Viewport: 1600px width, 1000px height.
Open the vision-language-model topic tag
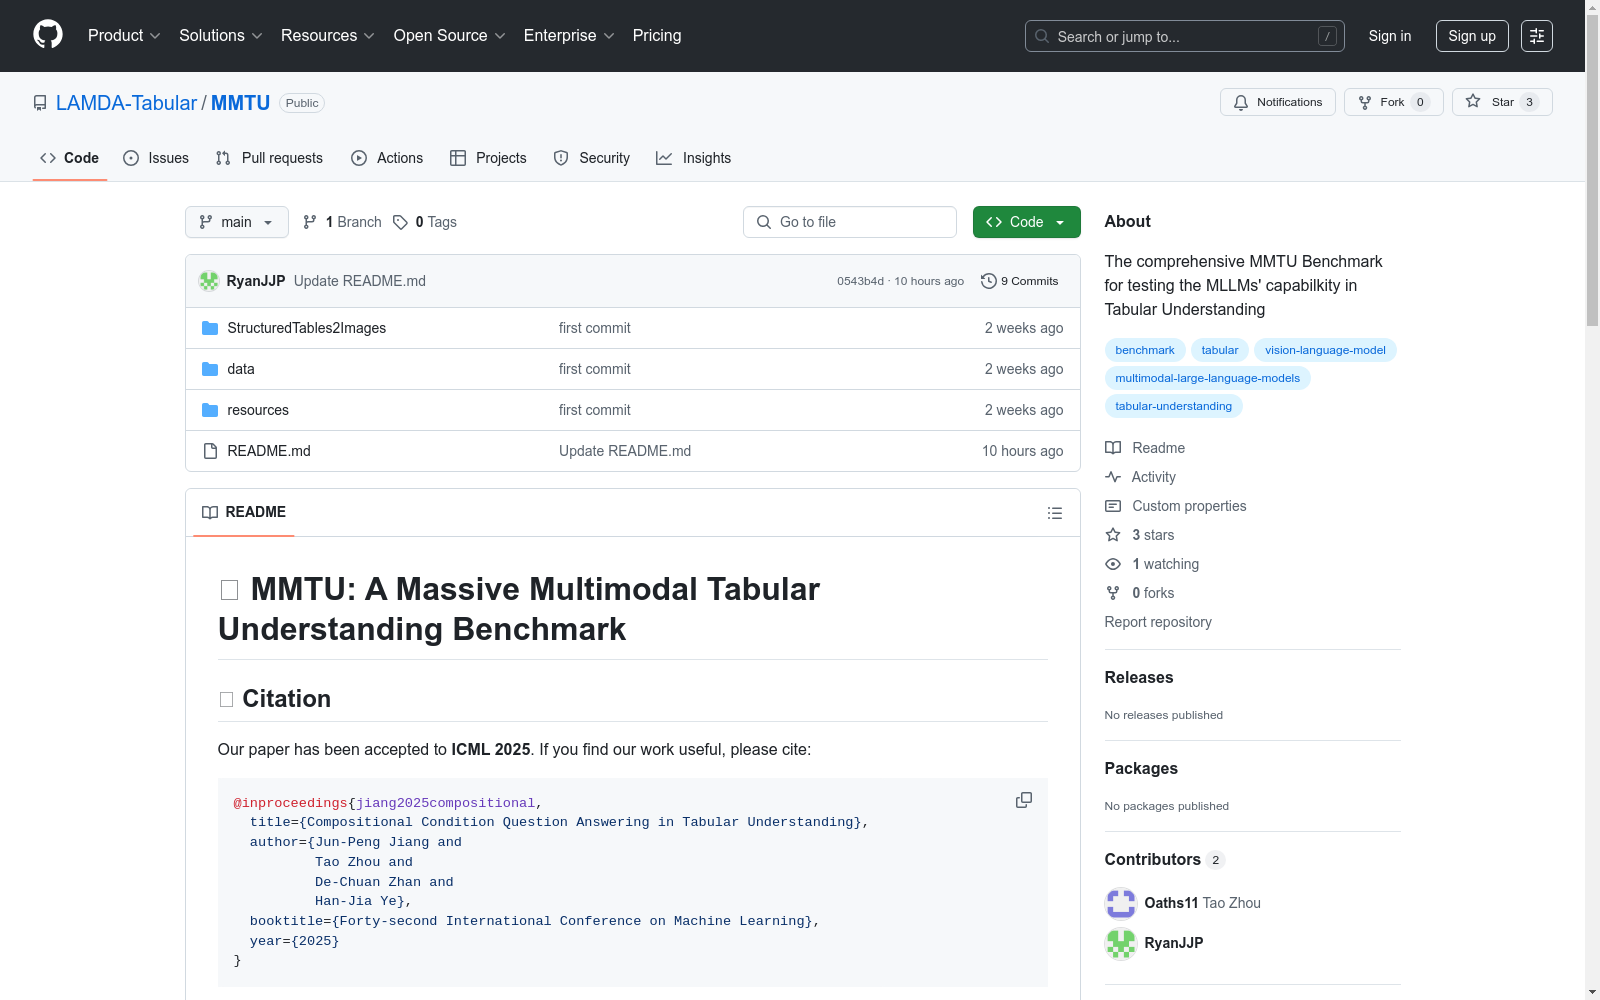point(1325,350)
